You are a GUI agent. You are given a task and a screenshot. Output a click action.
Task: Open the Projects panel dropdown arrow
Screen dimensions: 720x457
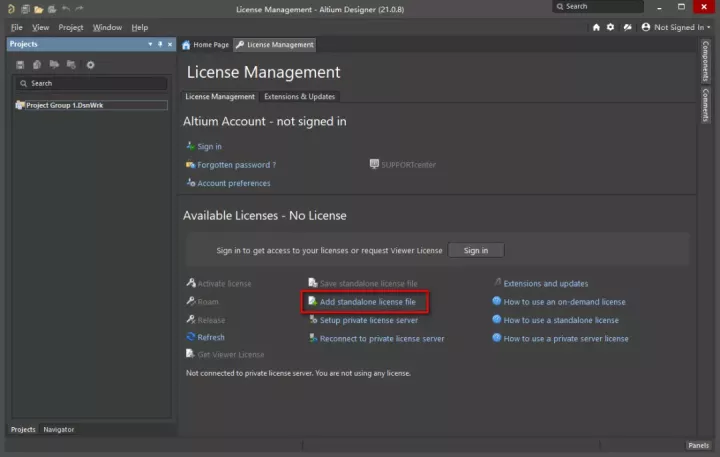coord(151,44)
